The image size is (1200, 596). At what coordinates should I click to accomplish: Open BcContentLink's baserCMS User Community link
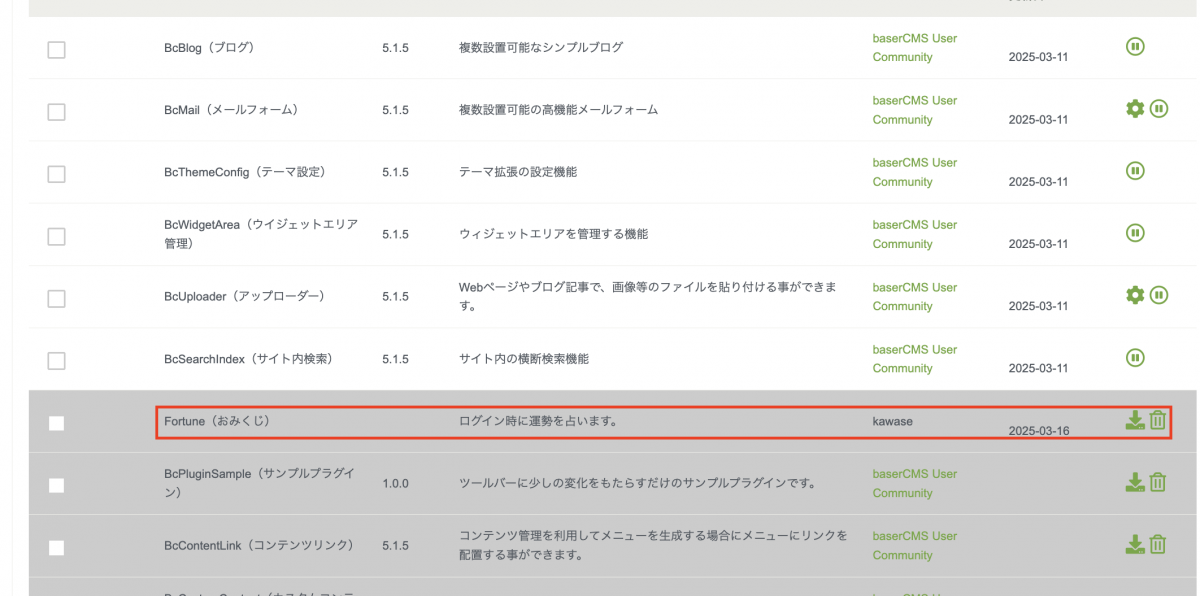914,545
